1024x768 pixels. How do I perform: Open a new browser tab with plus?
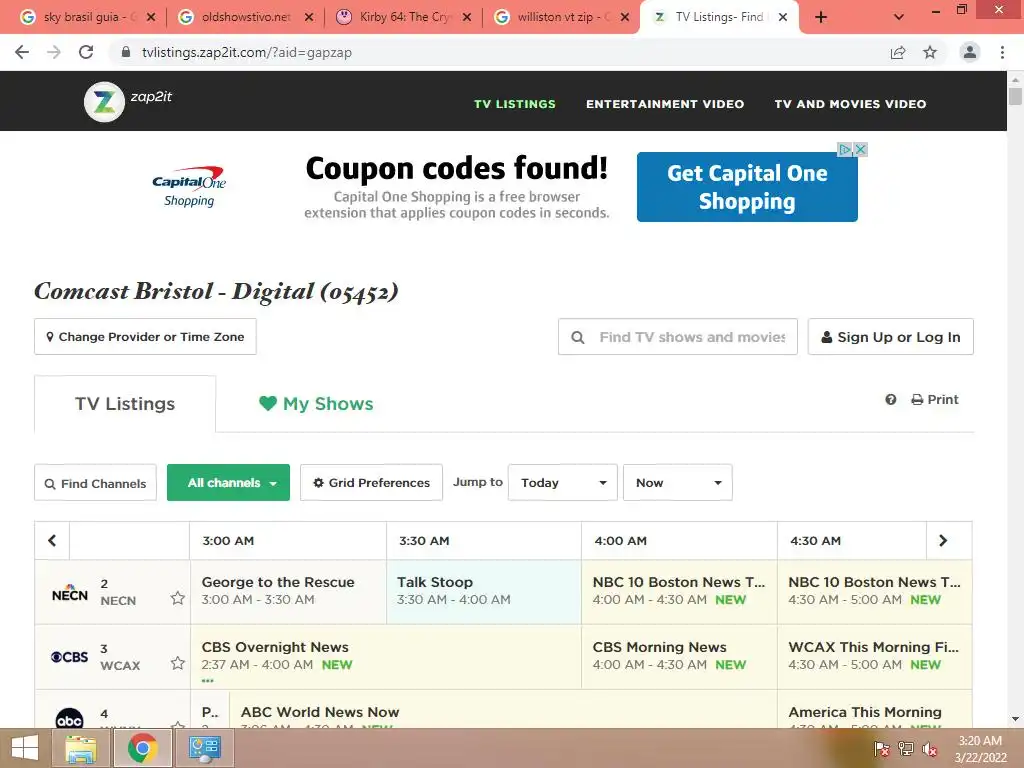pyautogui.click(x=821, y=18)
